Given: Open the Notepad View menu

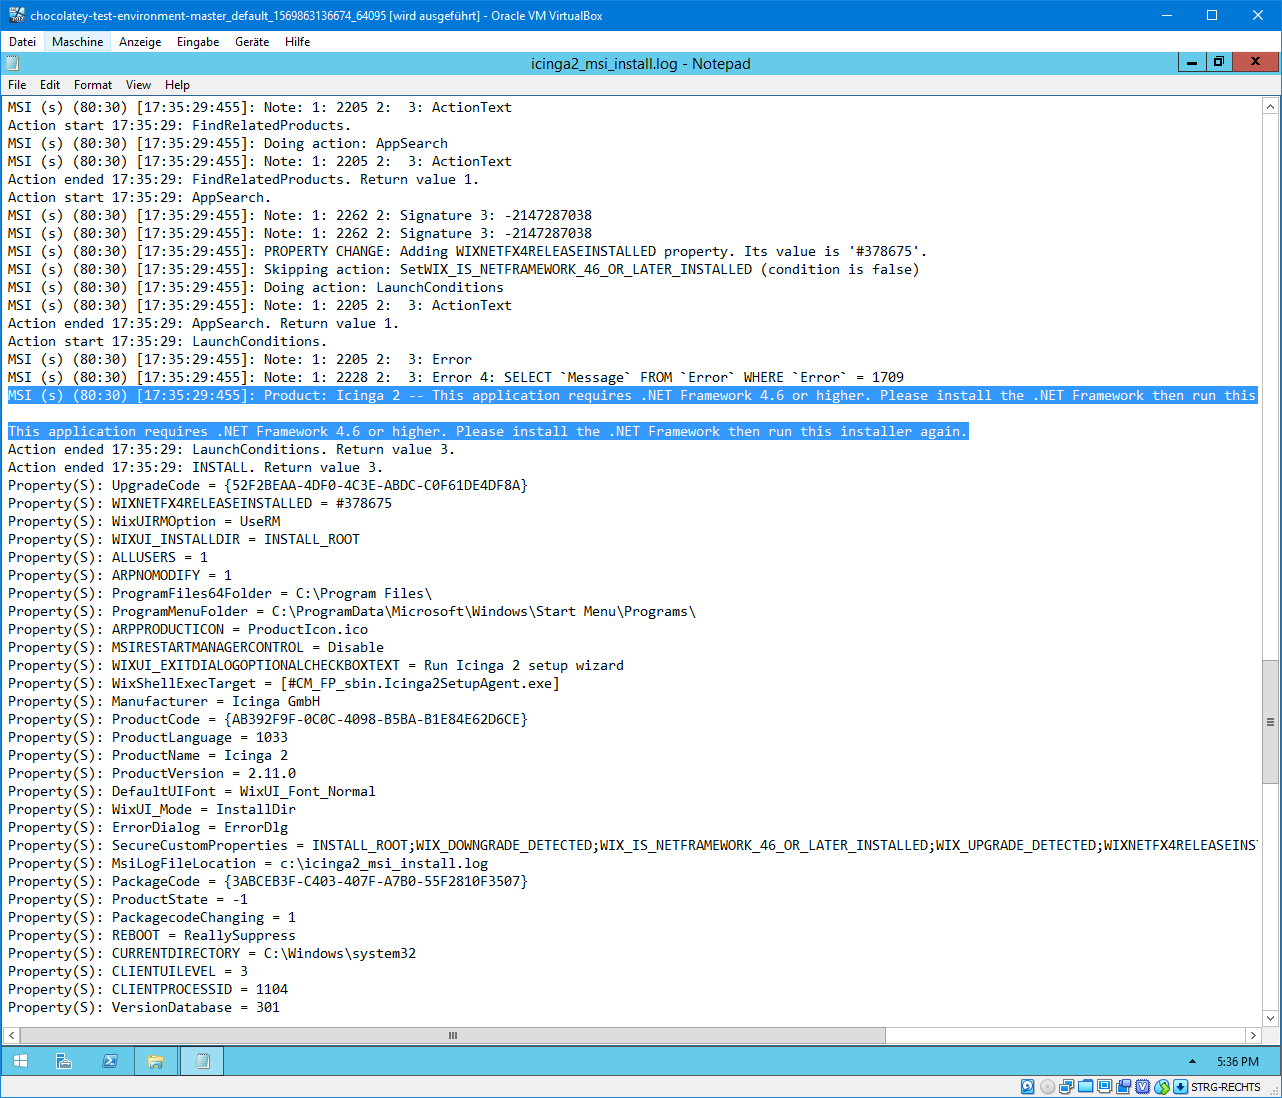Looking at the screenshot, I should pos(139,85).
